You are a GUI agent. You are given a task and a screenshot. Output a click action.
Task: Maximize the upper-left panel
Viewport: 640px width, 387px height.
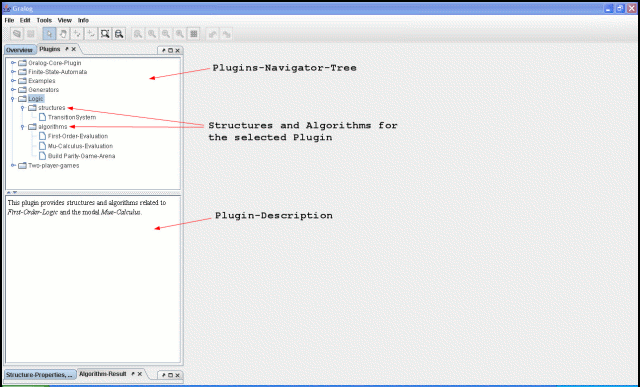pyautogui.click(x=171, y=50)
